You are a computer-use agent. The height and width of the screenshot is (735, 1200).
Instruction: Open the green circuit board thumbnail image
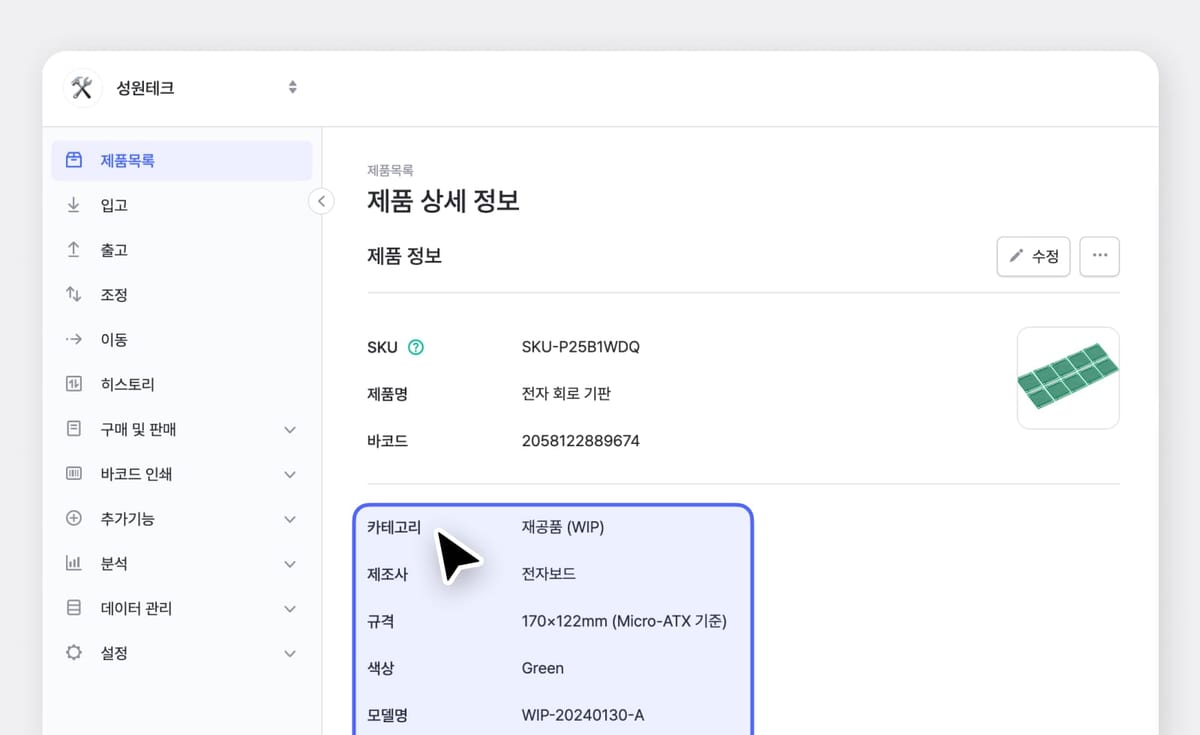click(x=1068, y=377)
